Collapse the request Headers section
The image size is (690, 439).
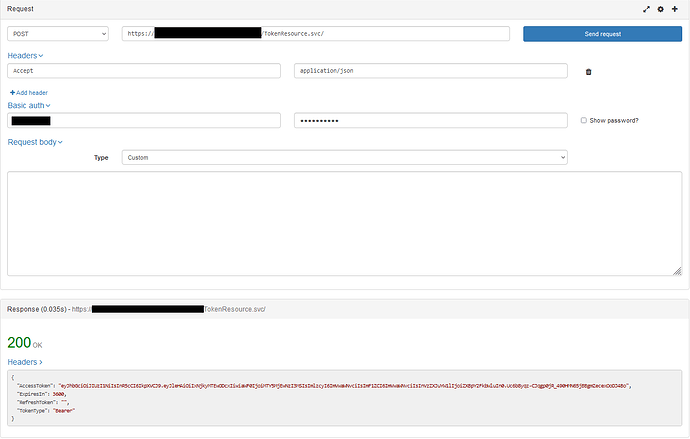25,56
